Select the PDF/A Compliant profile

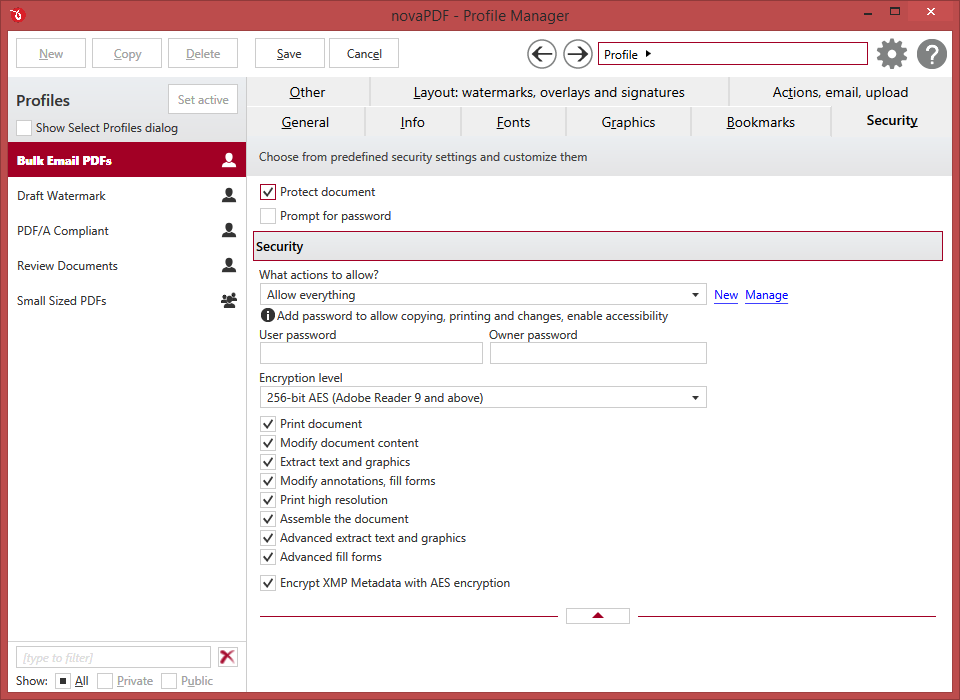coord(63,231)
